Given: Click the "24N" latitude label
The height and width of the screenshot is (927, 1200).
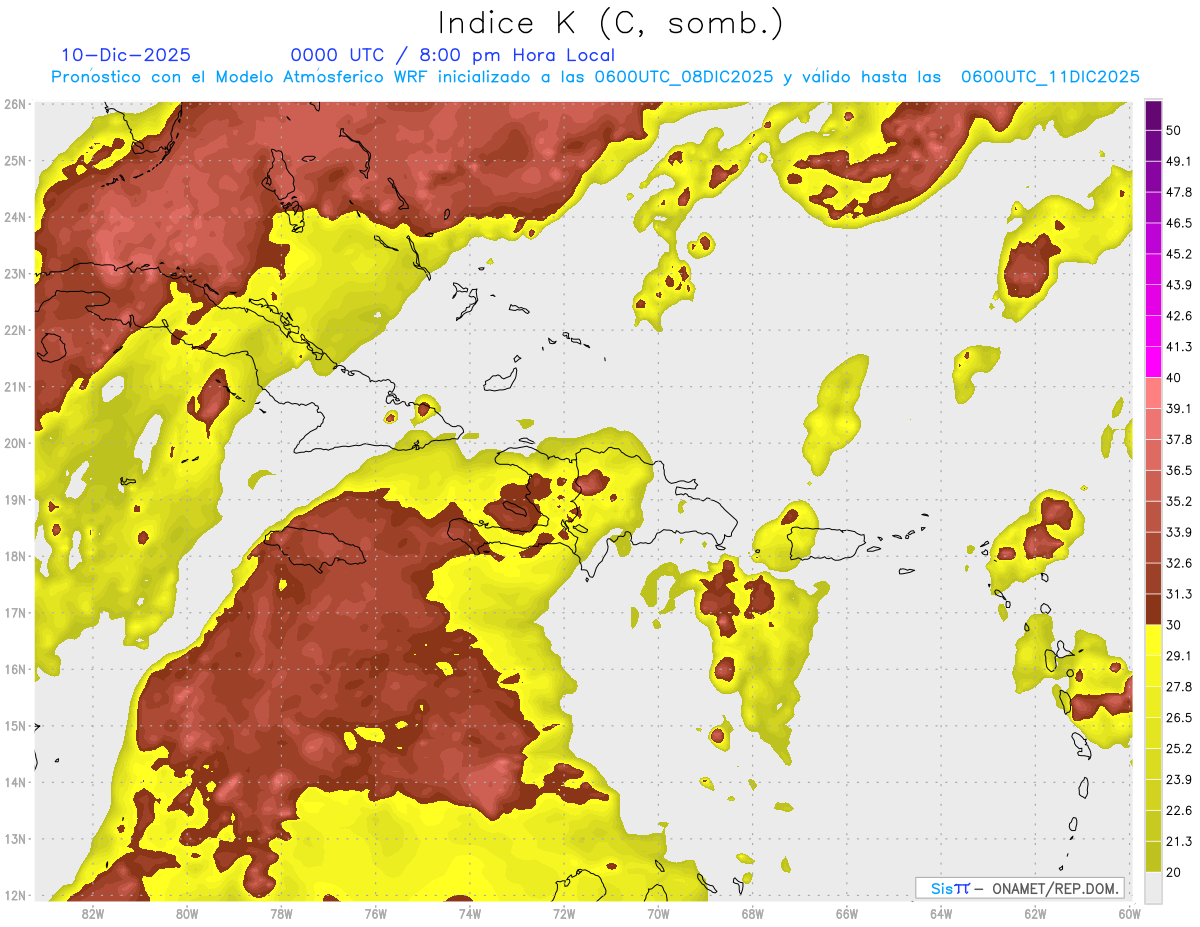Looking at the screenshot, I should click(x=15, y=217).
